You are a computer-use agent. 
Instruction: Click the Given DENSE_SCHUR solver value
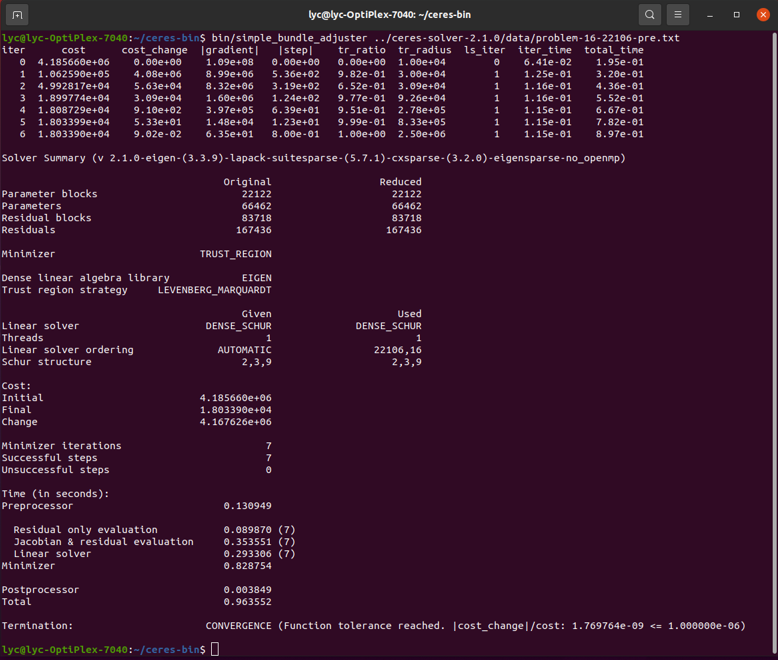click(239, 326)
